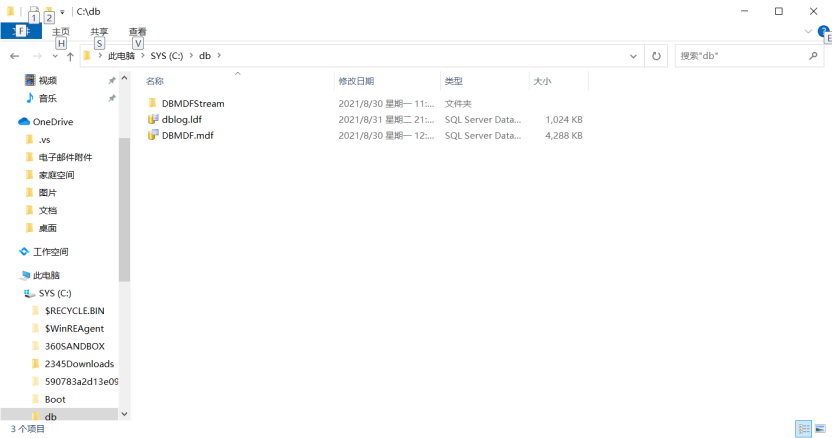Sort files by 修改日期 column header
This screenshot has width=832, height=438.
[x=356, y=81]
